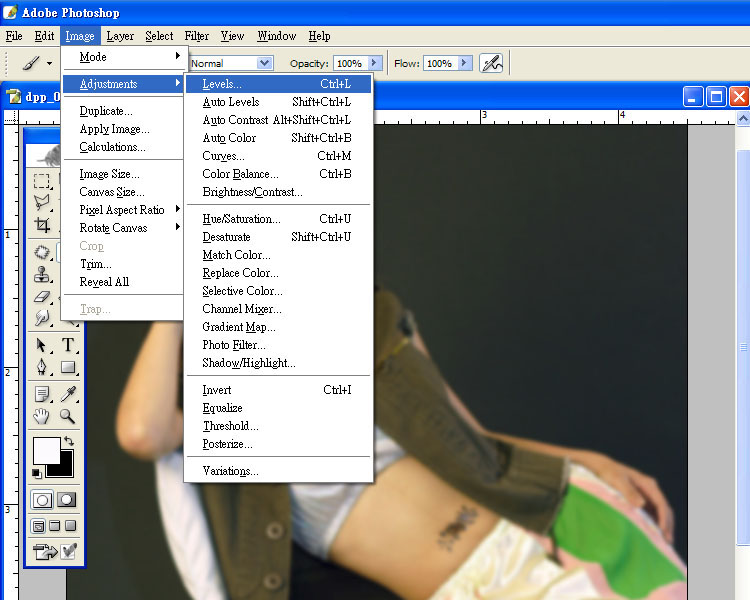750x600 pixels.
Task: Click the foreground color swatch
Action: coord(46,451)
